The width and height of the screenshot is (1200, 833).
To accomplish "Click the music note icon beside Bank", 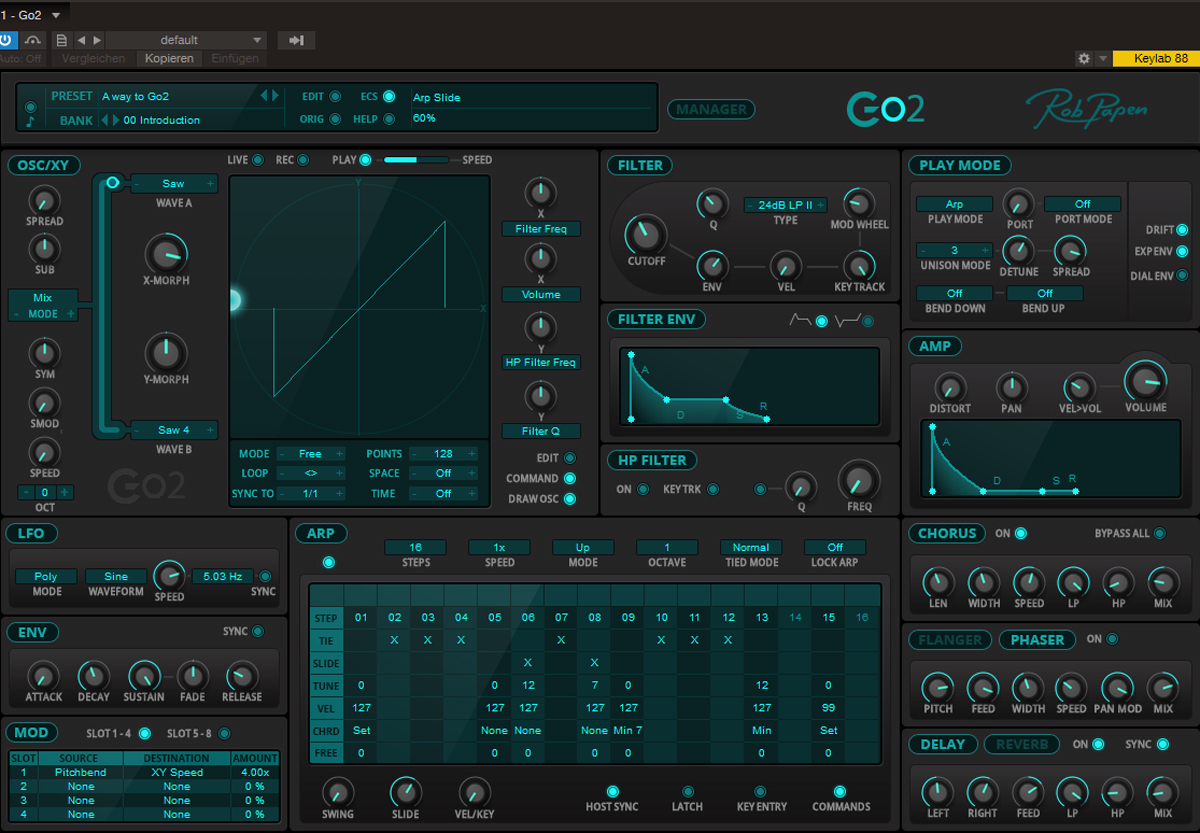I will tap(30, 121).
